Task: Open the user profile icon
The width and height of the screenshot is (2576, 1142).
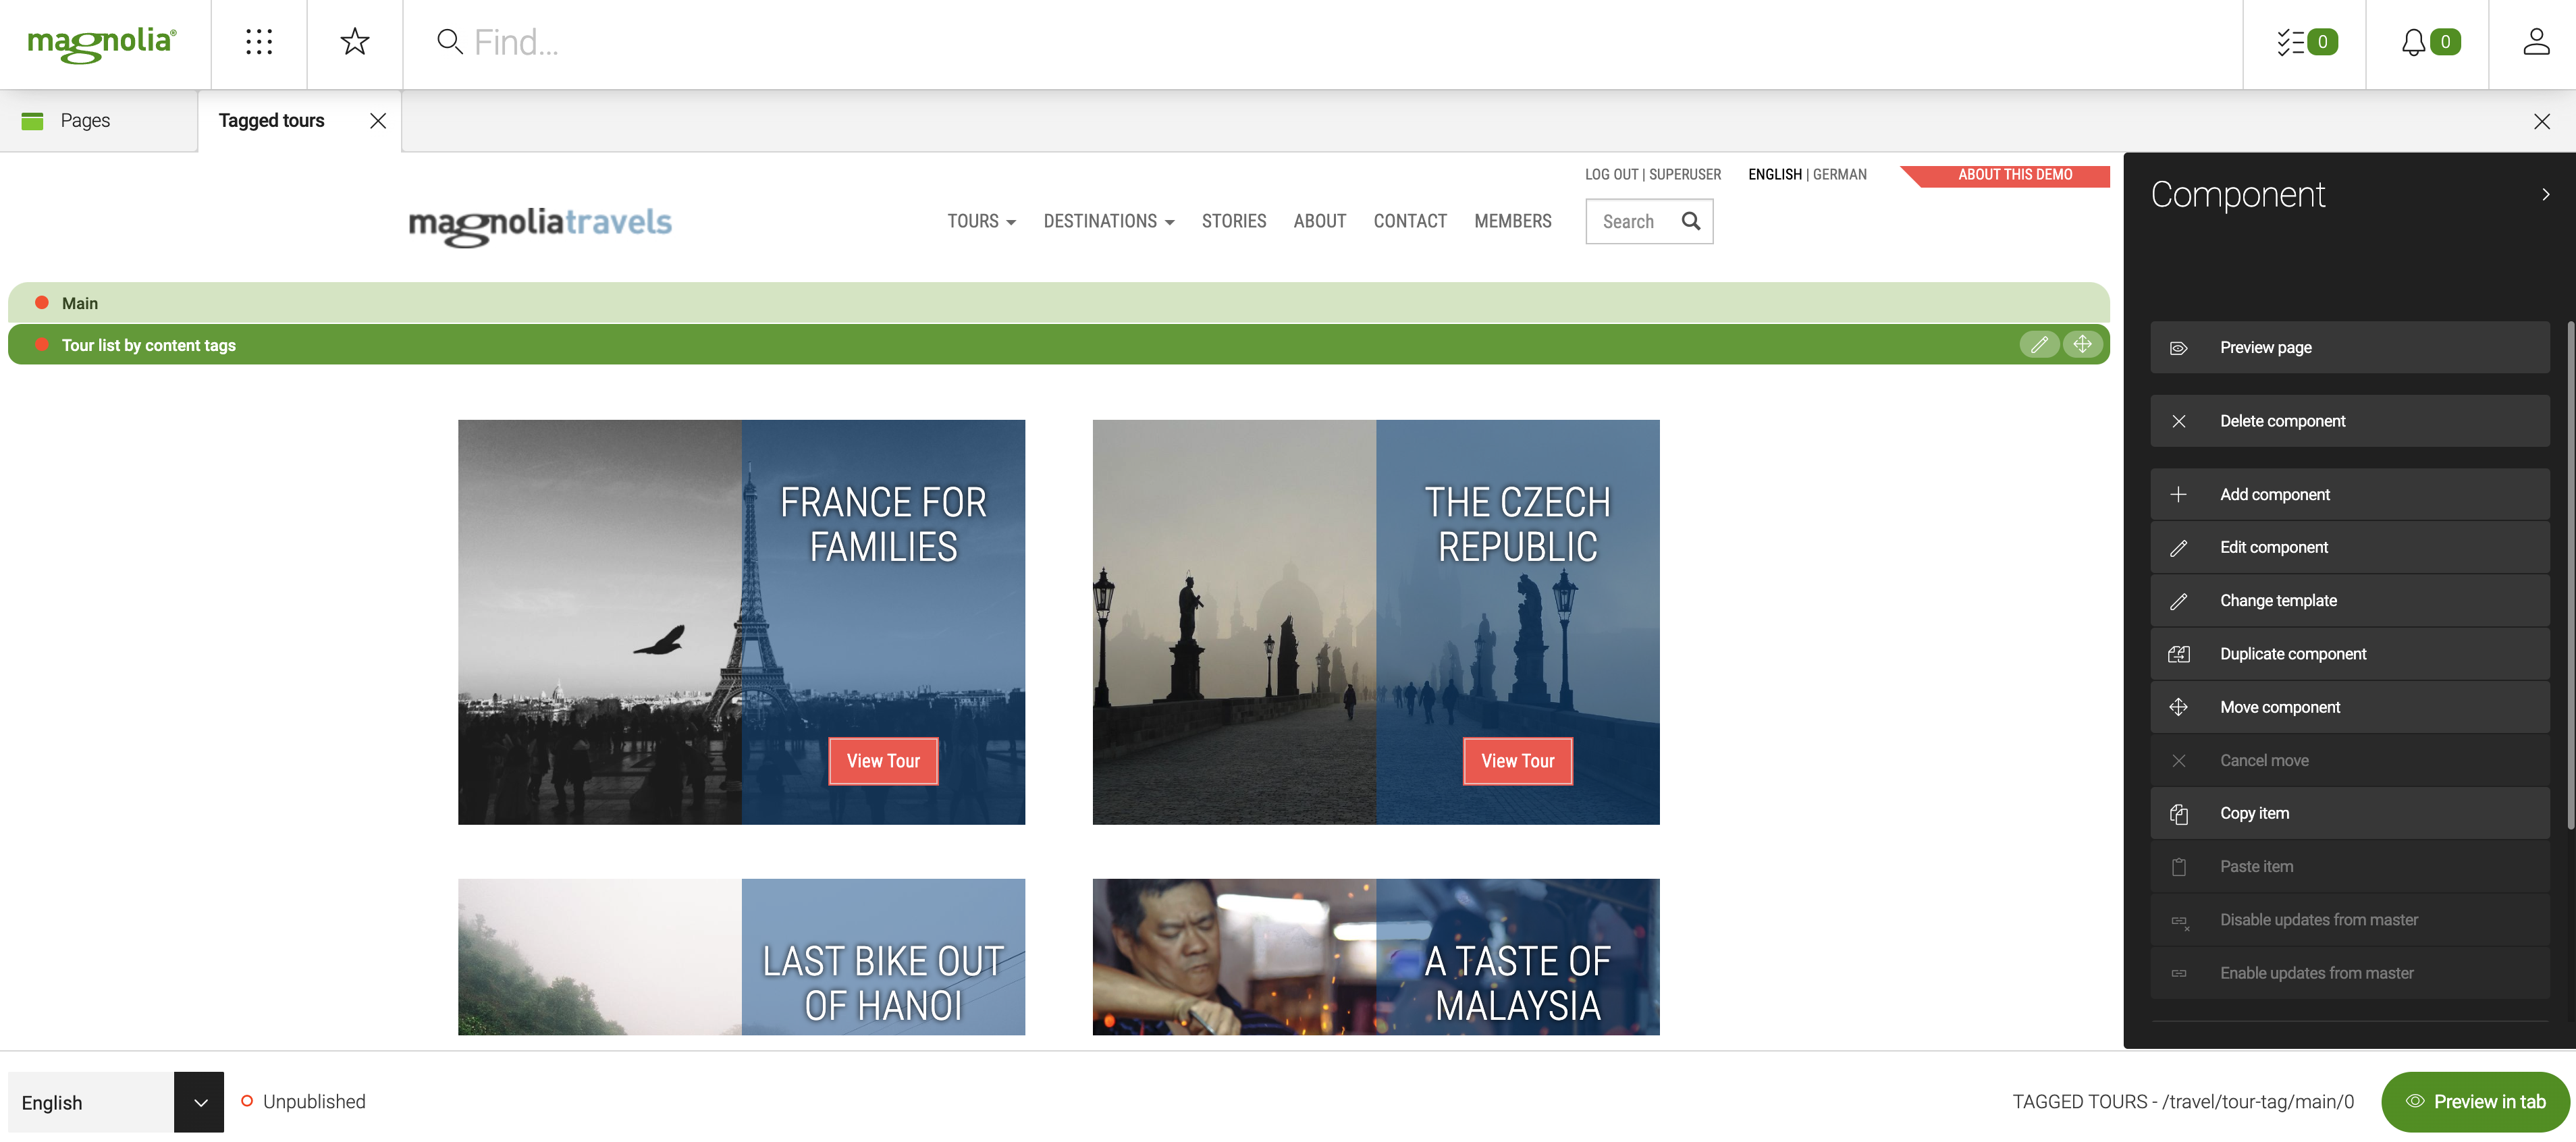Action: (x=2536, y=42)
